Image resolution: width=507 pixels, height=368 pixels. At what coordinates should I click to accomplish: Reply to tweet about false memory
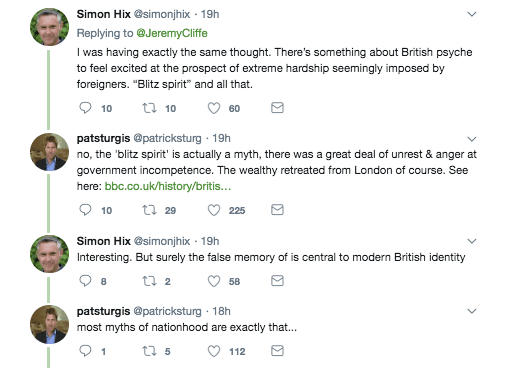click(x=85, y=281)
